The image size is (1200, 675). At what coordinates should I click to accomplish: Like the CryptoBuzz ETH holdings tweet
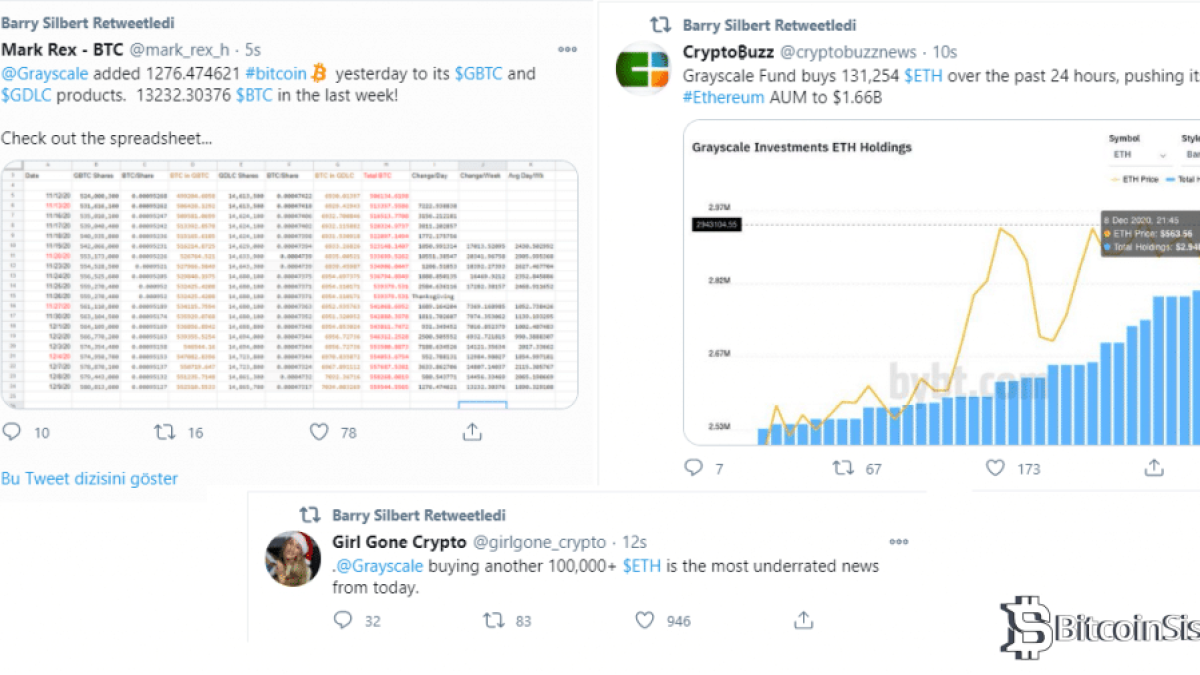tap(995, 467)
